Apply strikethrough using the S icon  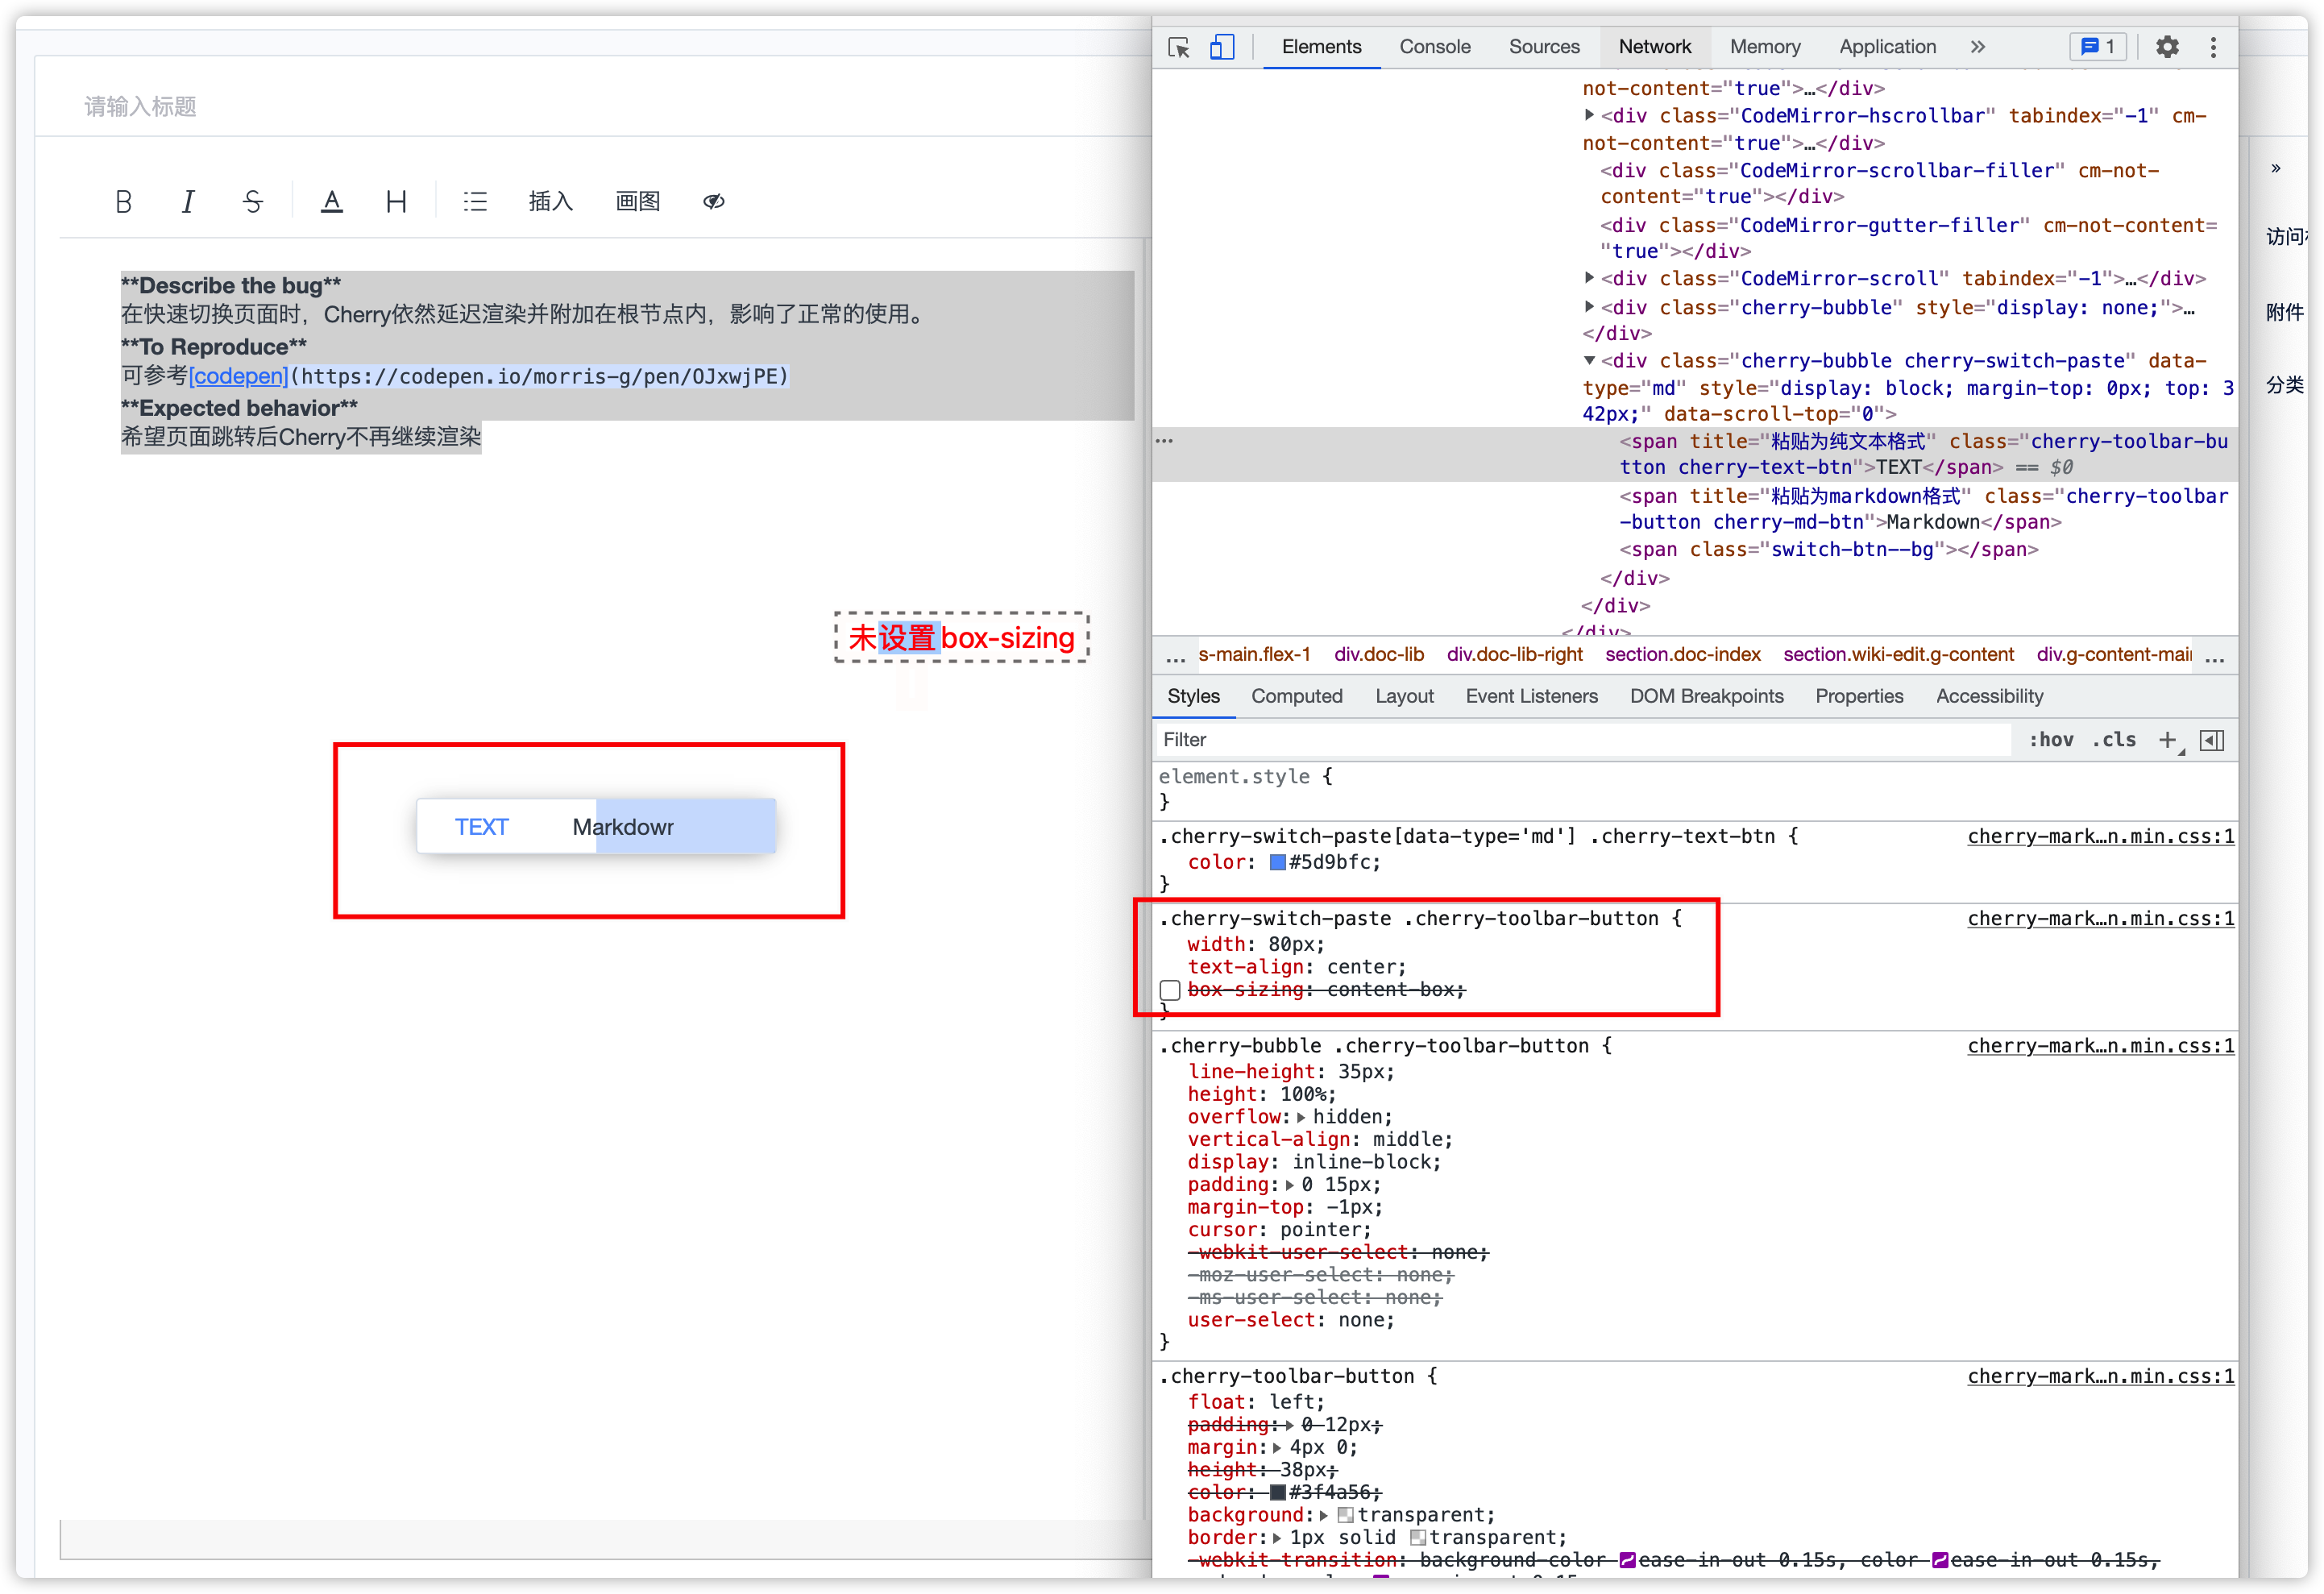point(253,200)
